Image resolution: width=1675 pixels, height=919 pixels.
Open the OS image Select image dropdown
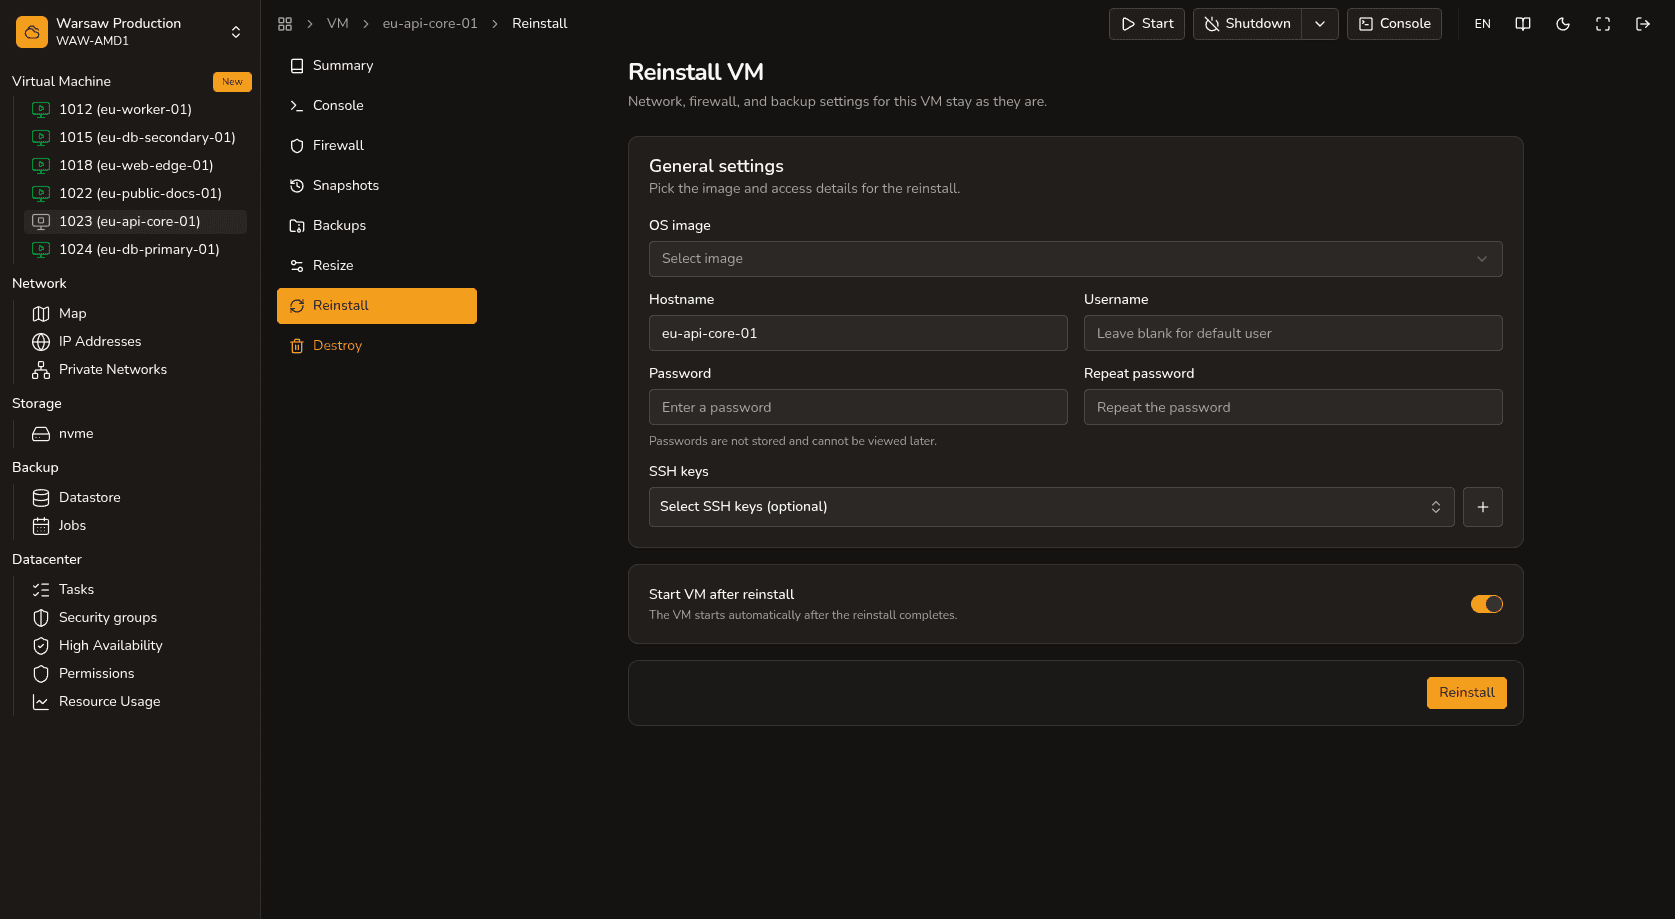pos(1075,259)
